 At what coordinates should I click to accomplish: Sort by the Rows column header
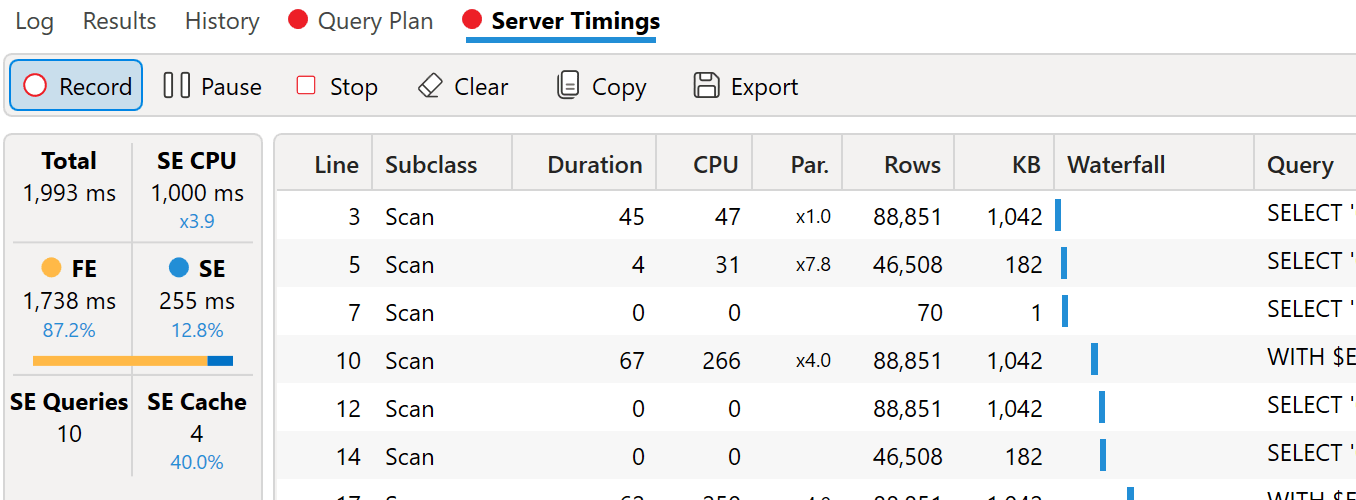click(x=898, y=165)
